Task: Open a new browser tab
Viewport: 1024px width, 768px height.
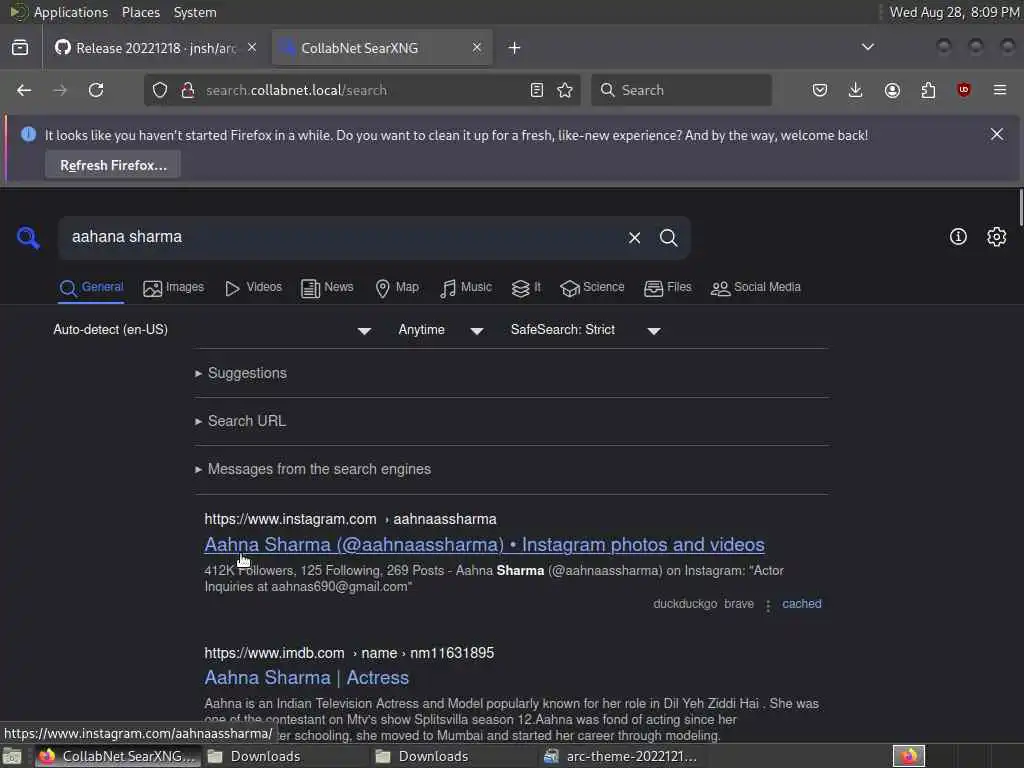Action: tap(515, 48)
